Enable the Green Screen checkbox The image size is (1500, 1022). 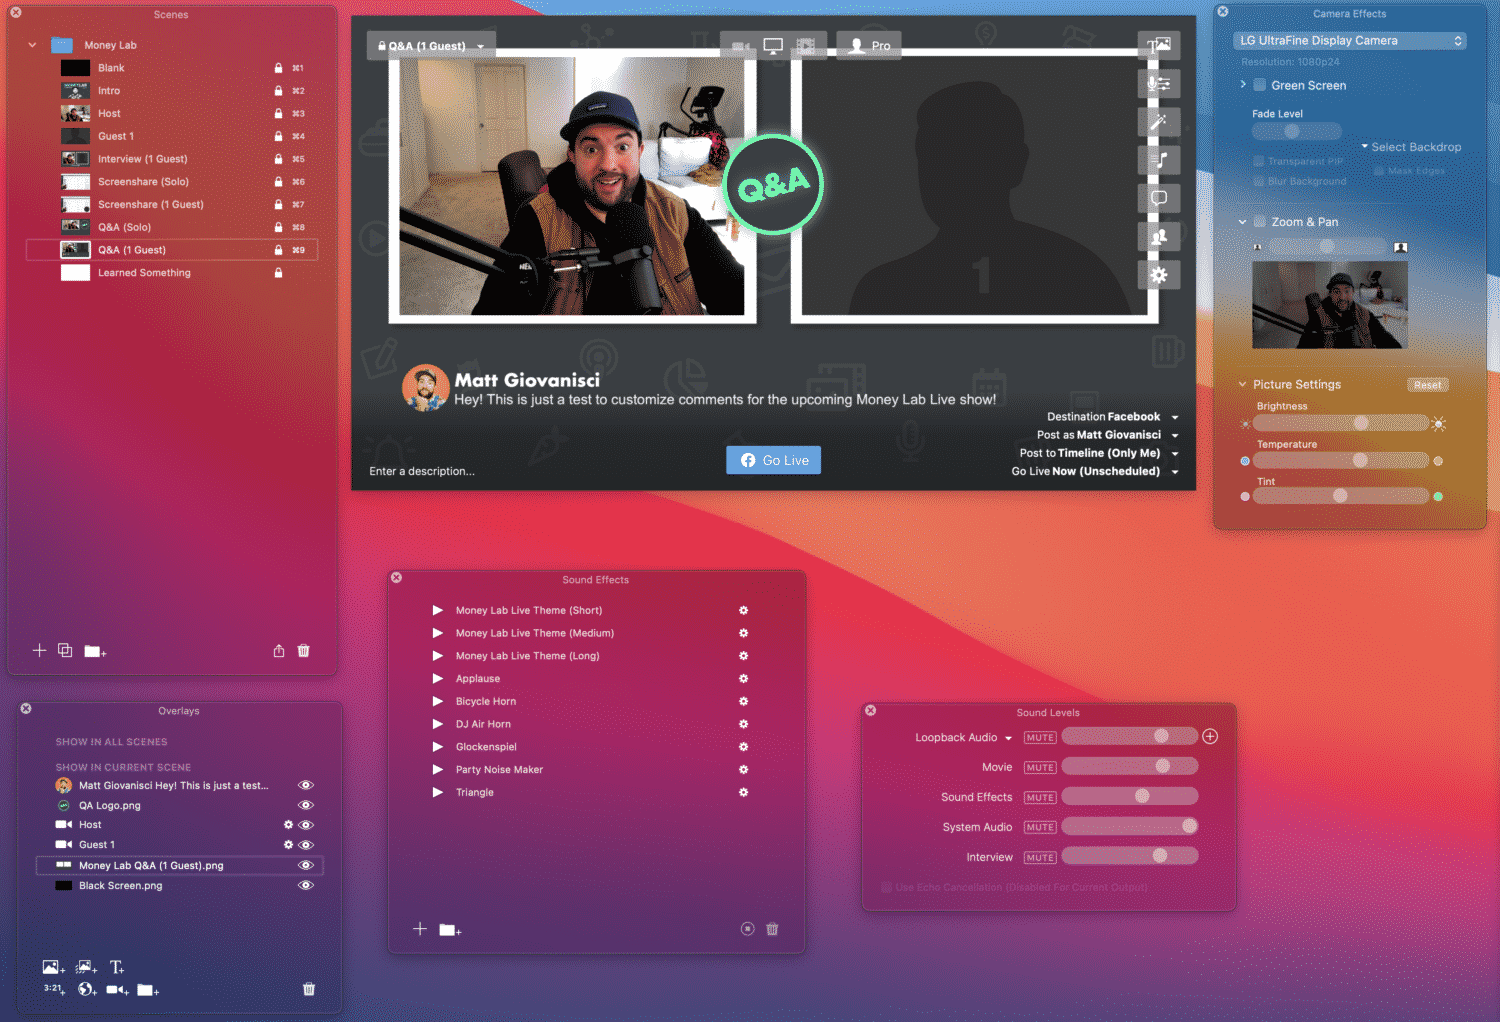1260,85
